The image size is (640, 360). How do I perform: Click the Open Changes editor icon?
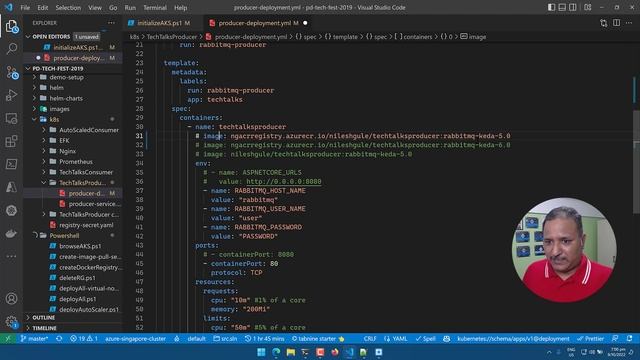click(x=604, y=23)
